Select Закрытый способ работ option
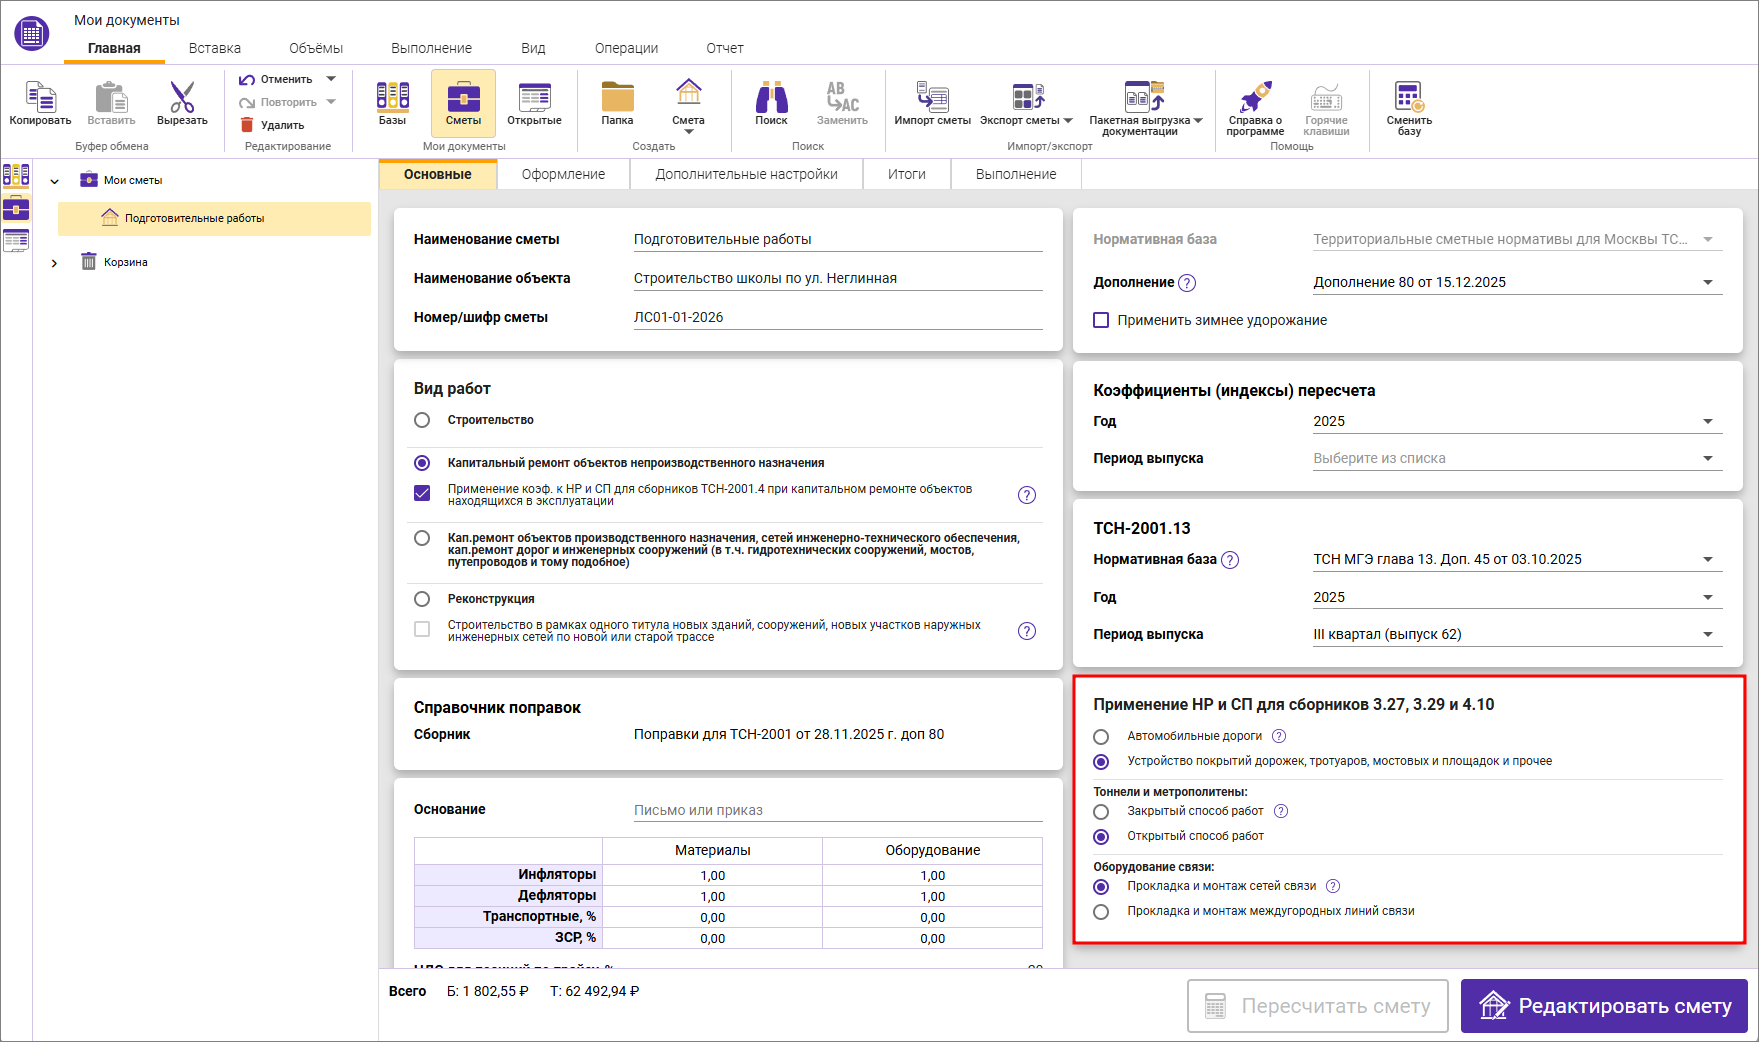 click(1101, 812)
